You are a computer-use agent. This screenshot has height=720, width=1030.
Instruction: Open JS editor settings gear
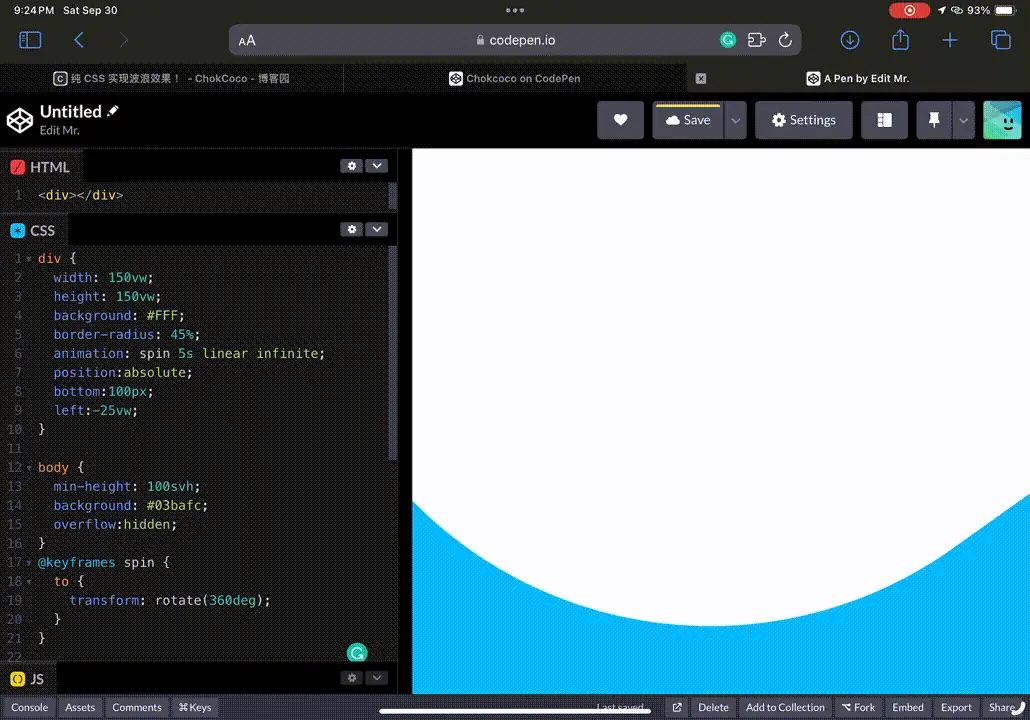[x=351, y=677]
